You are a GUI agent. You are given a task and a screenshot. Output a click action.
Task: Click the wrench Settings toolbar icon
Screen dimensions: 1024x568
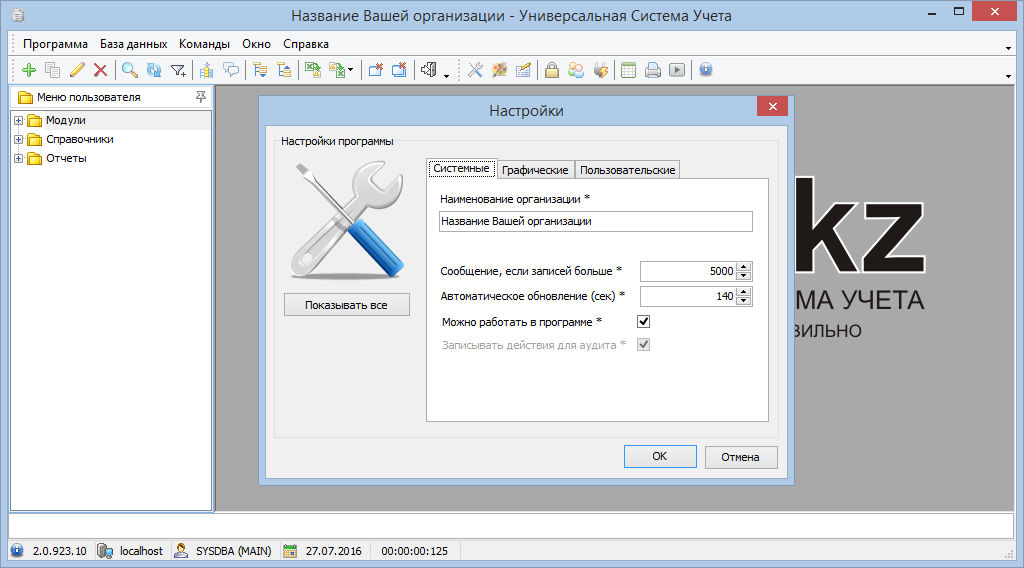pos(476,70)
